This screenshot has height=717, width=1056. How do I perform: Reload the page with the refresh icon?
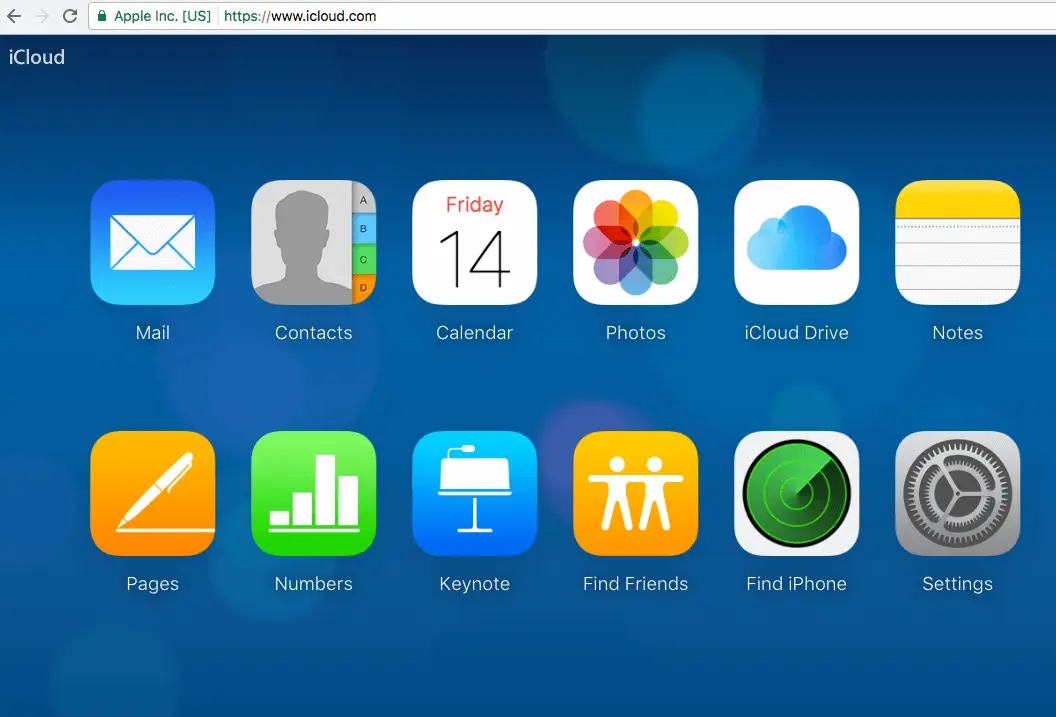[x=70, y=16]
